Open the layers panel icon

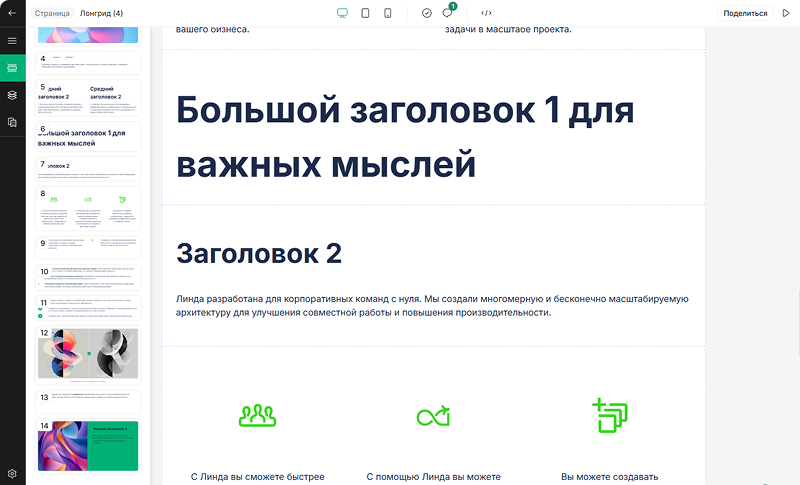click(x=12, y=95)
